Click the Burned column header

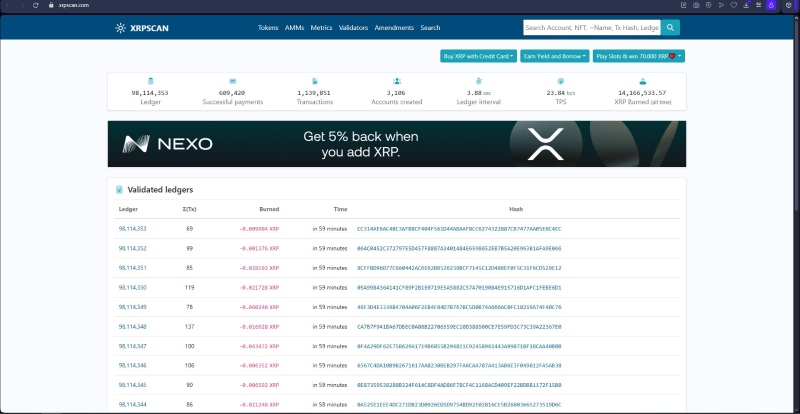[x=269, y=209]
